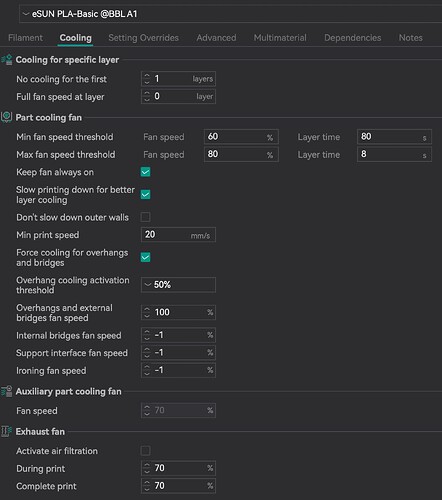Select the Cooling tab
Screen dimensions: 442x500
[x=76, y=38]
